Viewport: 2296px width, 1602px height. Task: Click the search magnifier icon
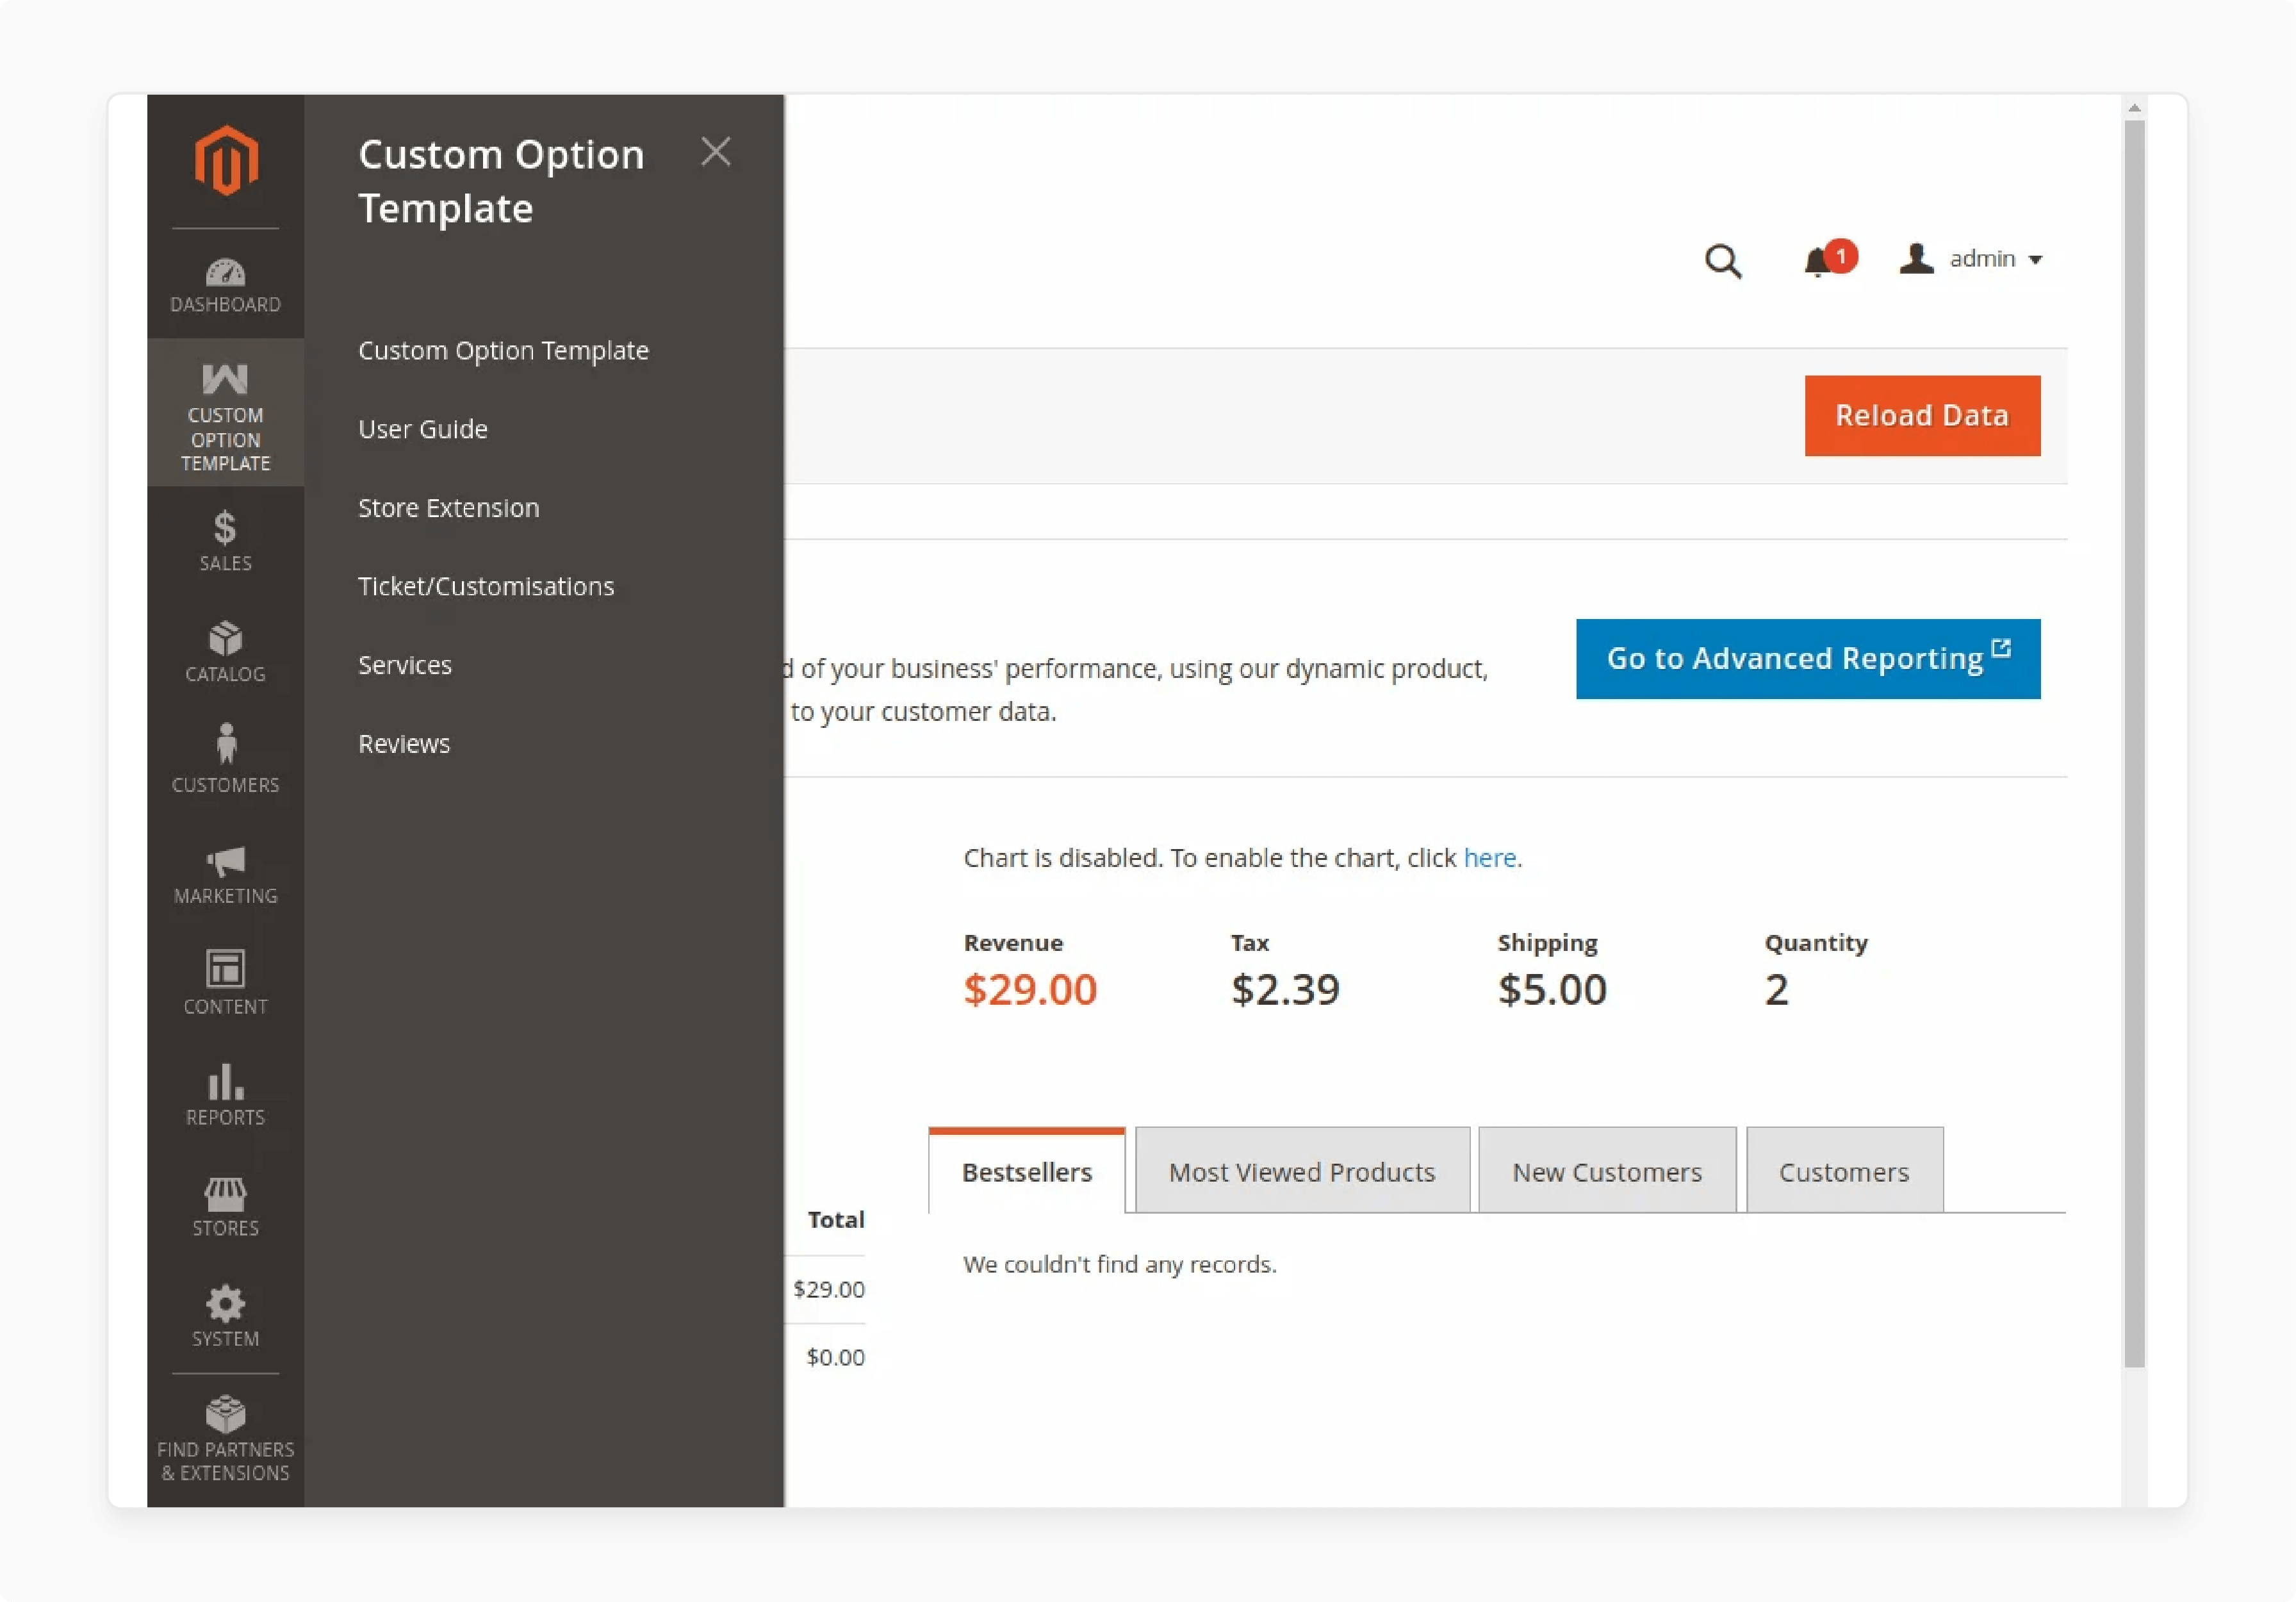click(x=1724, y=260)
